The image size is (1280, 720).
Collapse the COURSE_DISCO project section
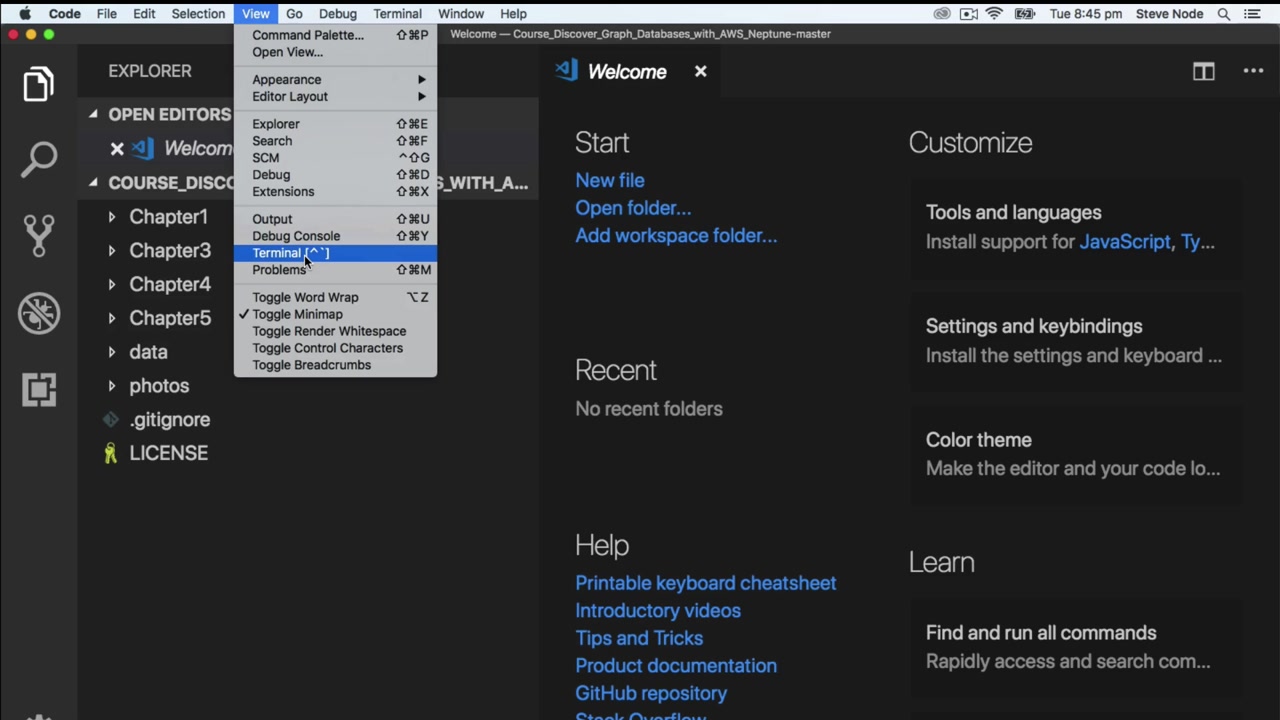coord(93,183)
